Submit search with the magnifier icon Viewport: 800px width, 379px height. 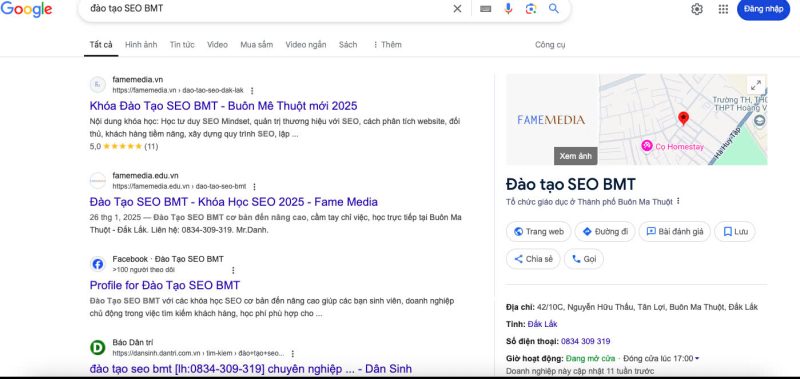[554, 9]
